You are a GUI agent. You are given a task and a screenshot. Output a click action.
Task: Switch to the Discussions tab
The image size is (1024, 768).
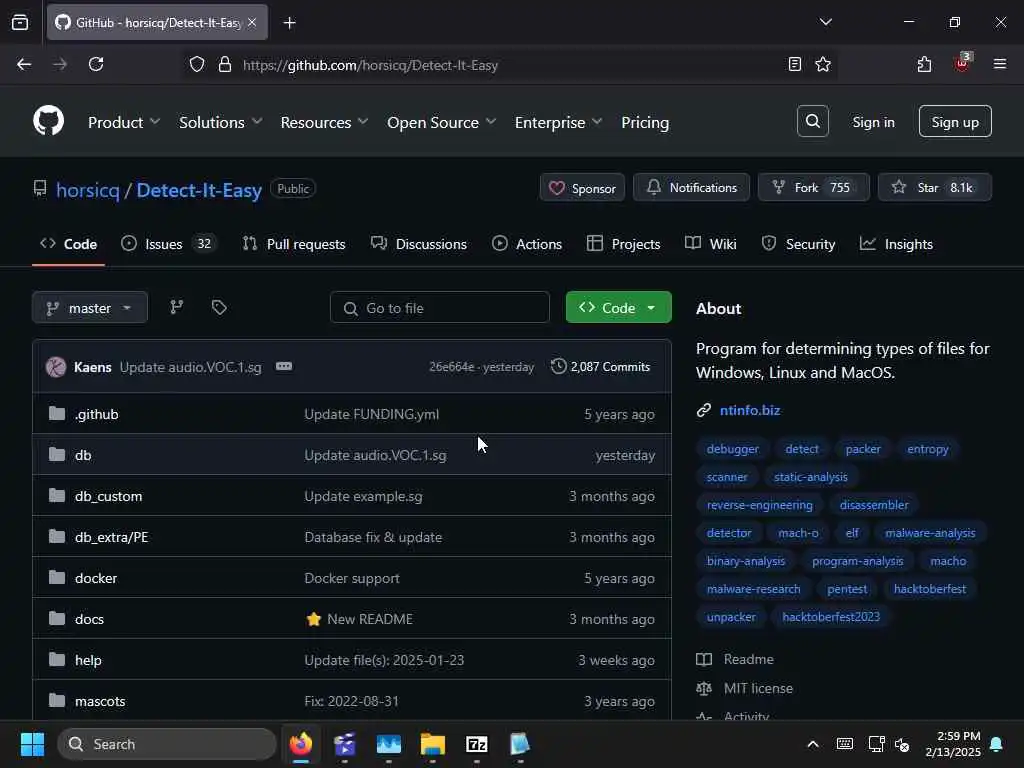coord(419,244)
